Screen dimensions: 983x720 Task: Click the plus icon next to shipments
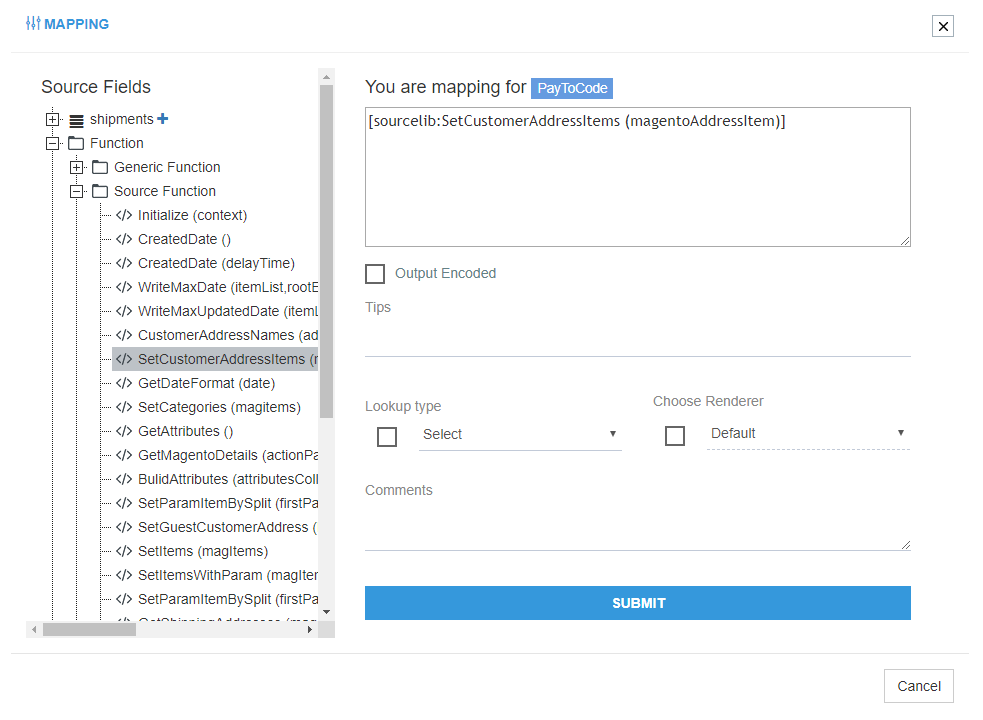click(x=163, y=119)
